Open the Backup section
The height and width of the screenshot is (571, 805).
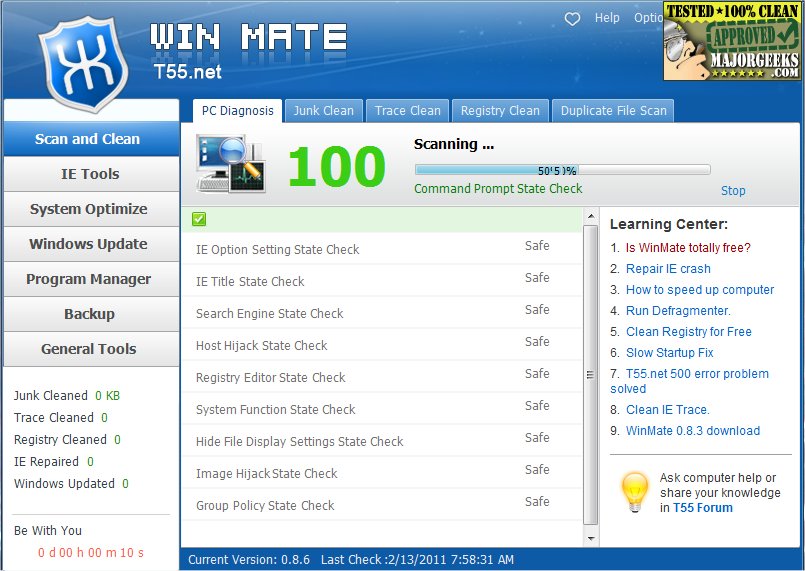pos(91,314)
